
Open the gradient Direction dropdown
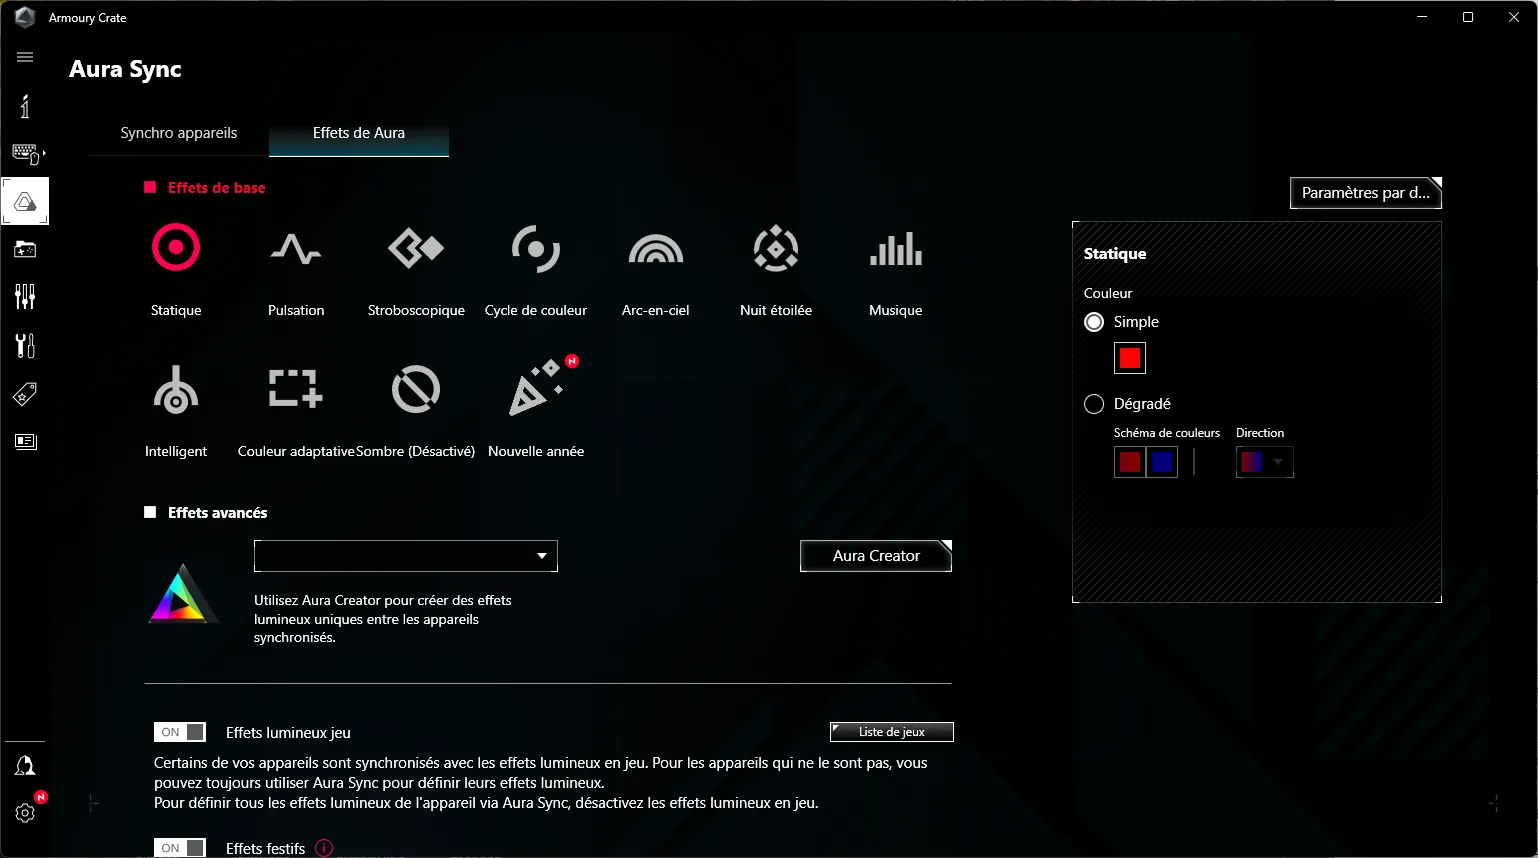[1265, 462]
